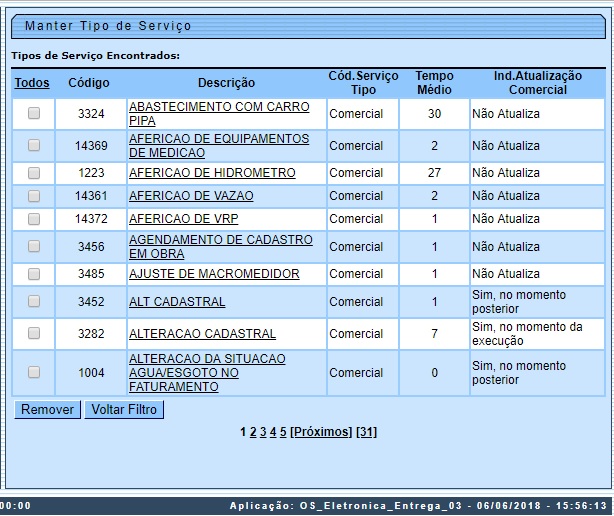
Task: Mark the checkbox for ALT CADASTRAL
Action: tap(34, 302)
